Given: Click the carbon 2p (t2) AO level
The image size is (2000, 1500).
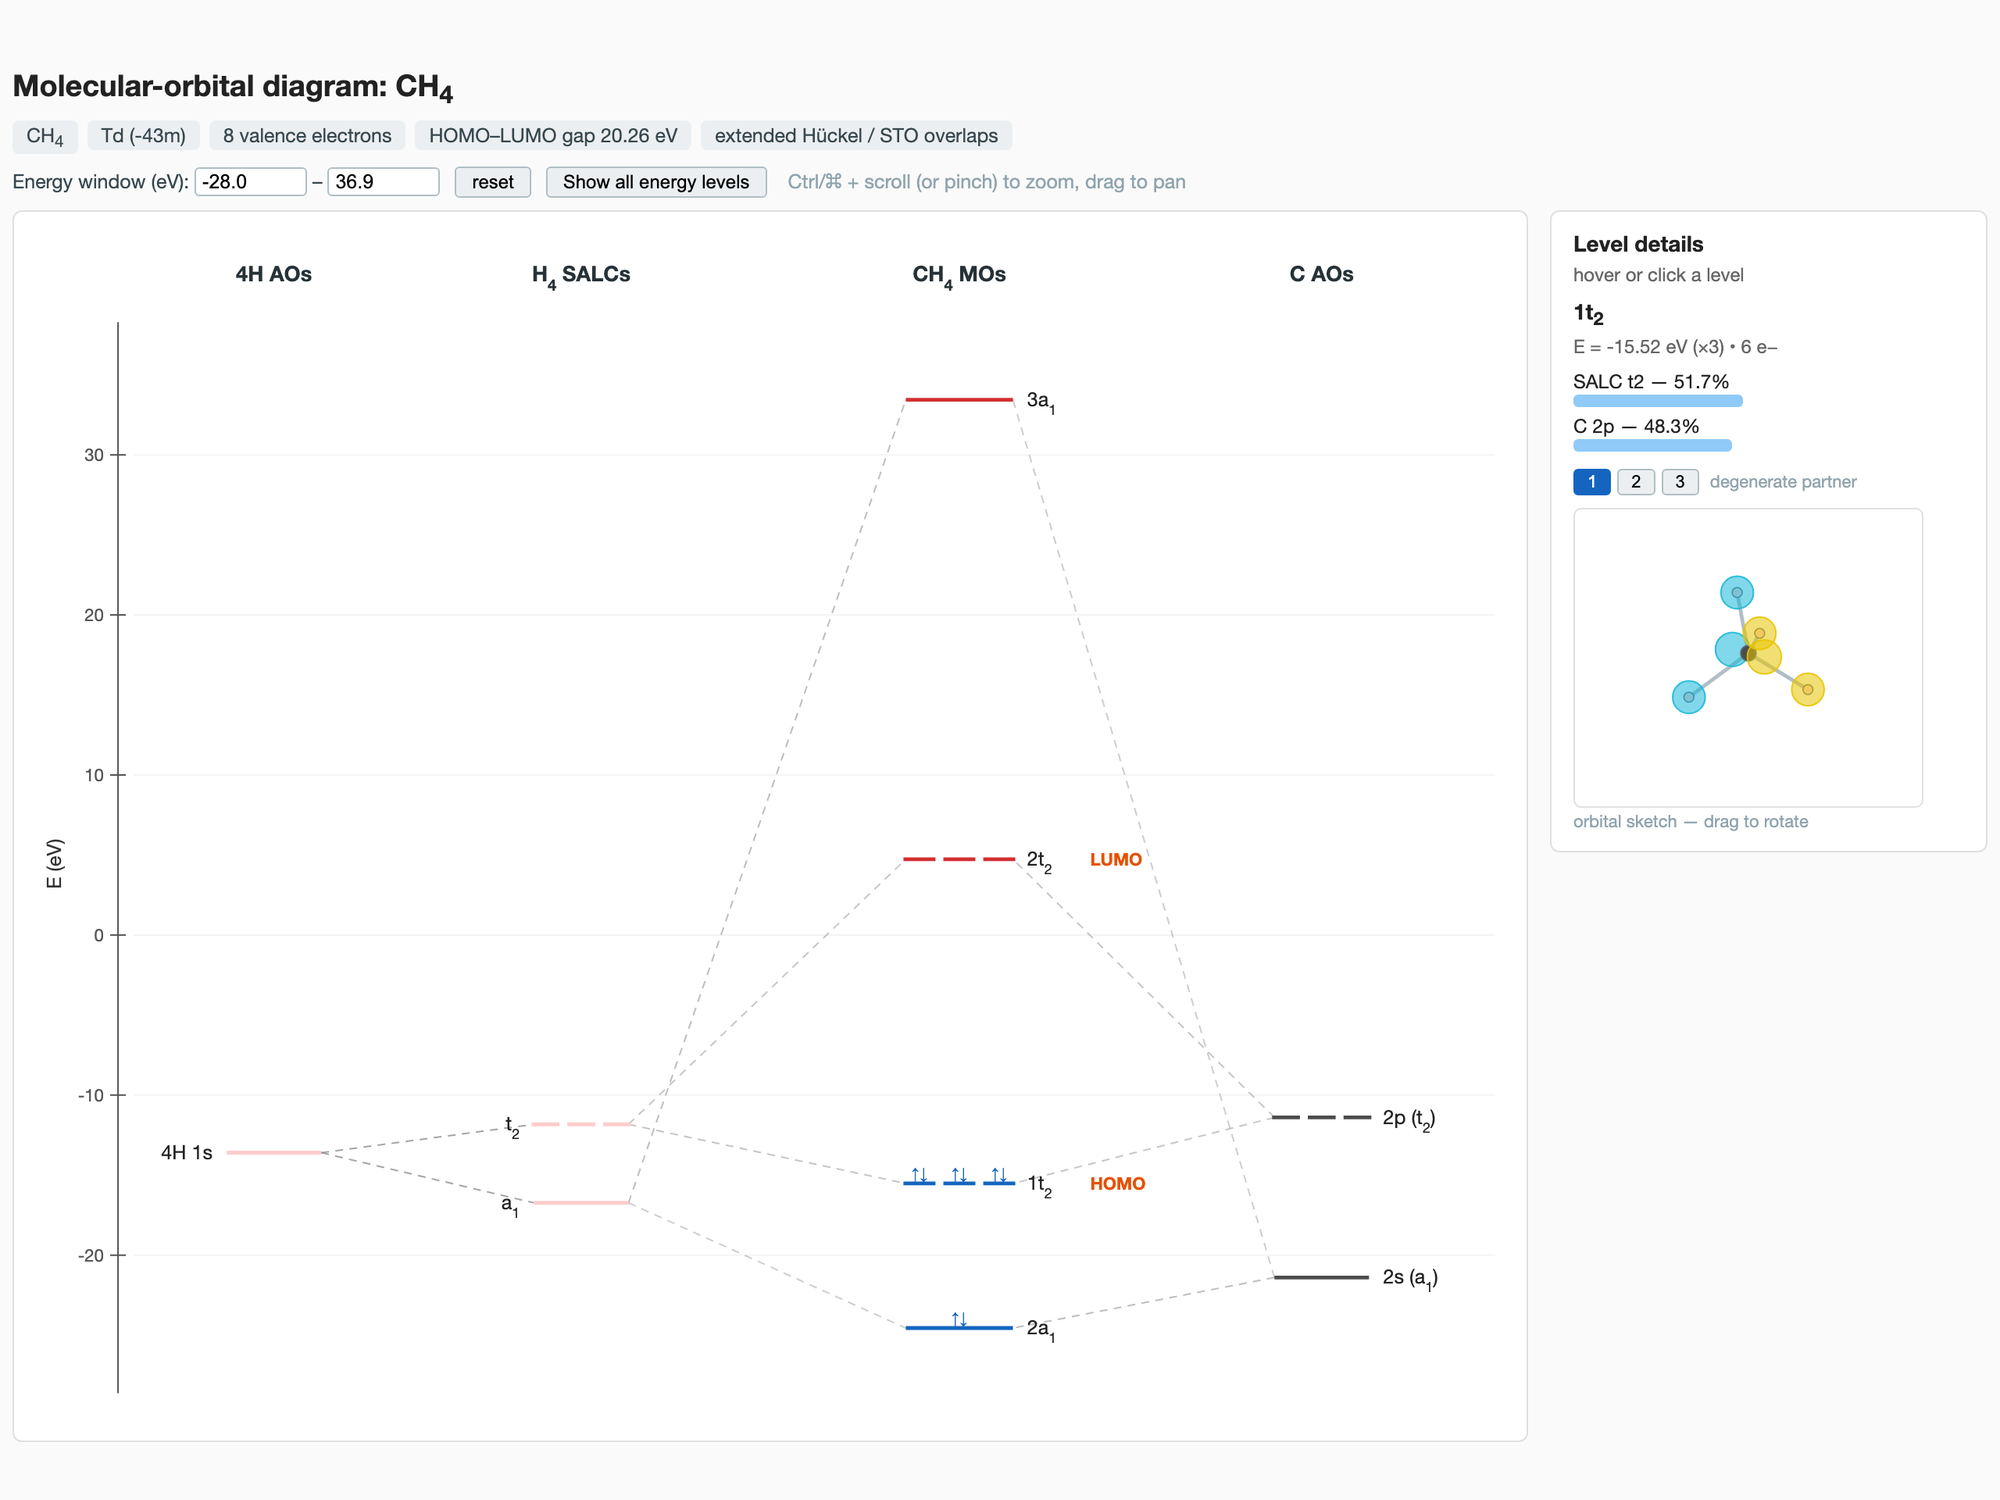Looking at the screenshot, I should tap(1321, 1117).
